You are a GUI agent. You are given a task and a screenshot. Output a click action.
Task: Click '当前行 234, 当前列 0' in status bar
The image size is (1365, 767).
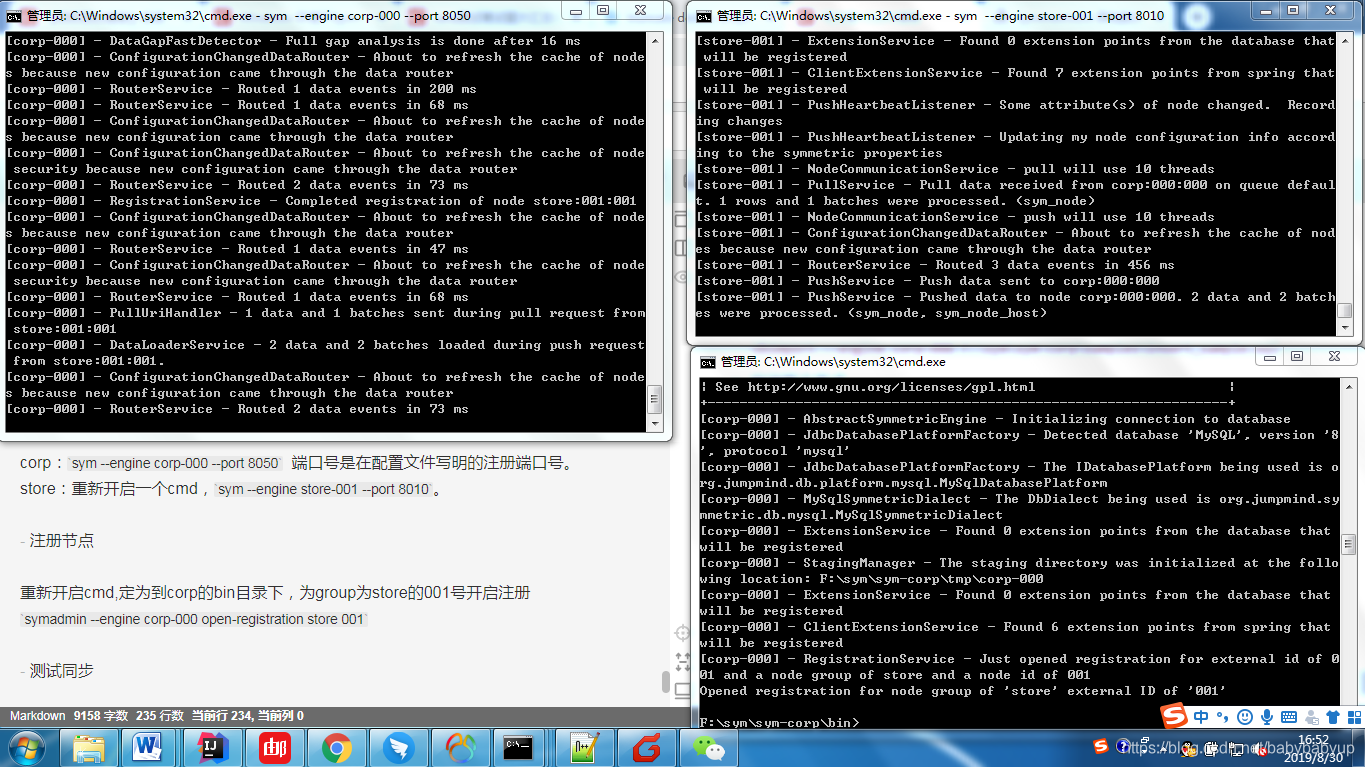click(246, 716)
